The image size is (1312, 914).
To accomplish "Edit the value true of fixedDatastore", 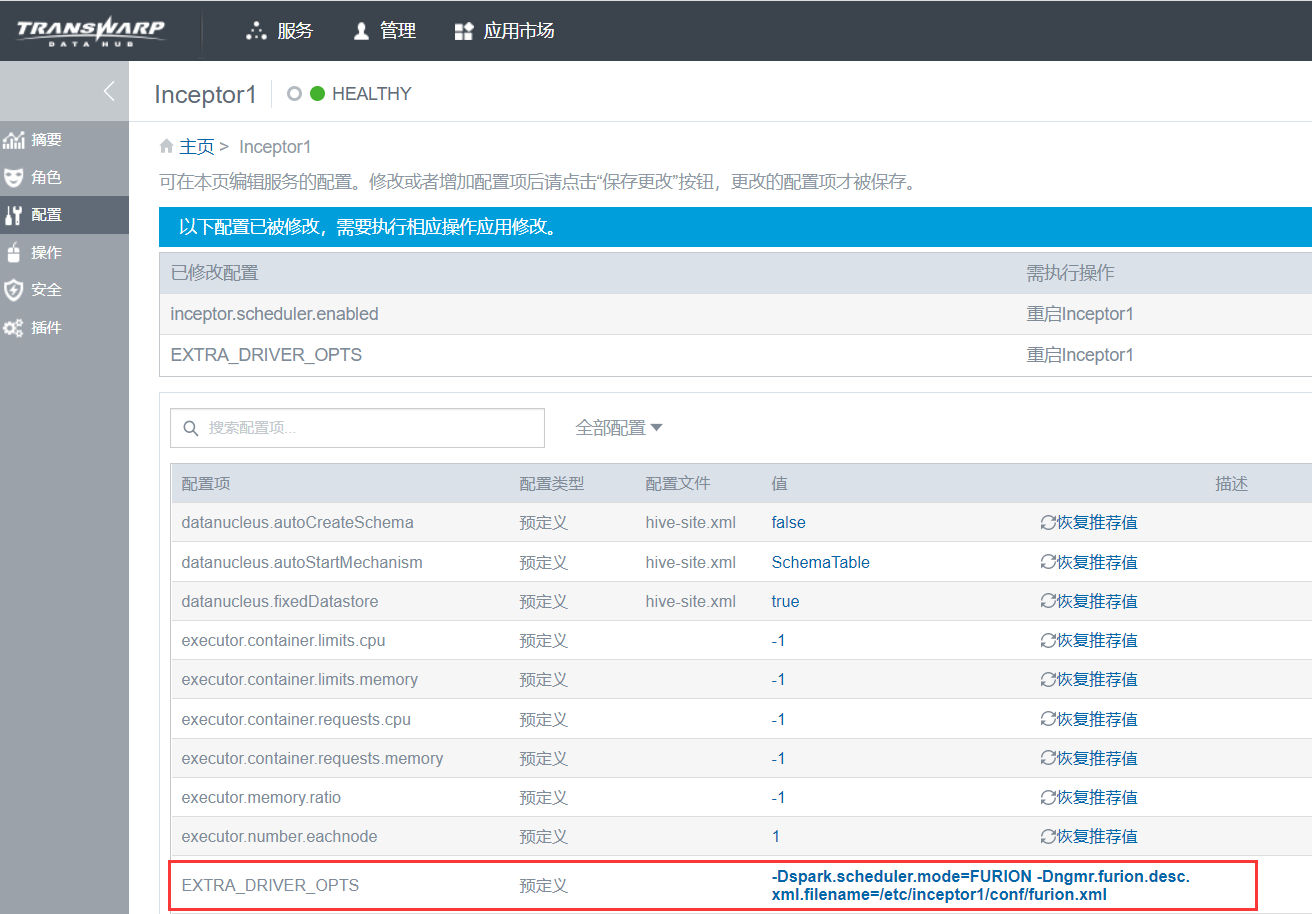I will pyautogui.click(x=785, y=601).
